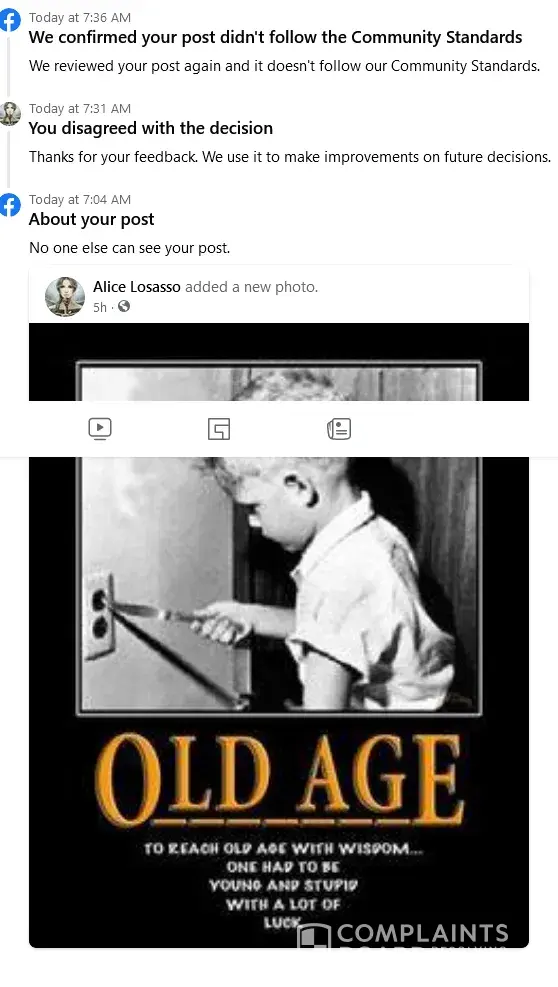Image resolution: width=558 pixels, height=987 pixels.
Task: Click the globe public audience icon
Action: (124, 307)
